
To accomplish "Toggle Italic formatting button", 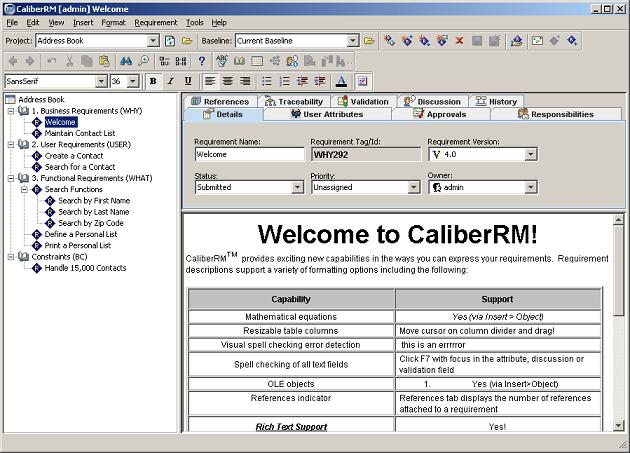I will [x=170, y=81].
